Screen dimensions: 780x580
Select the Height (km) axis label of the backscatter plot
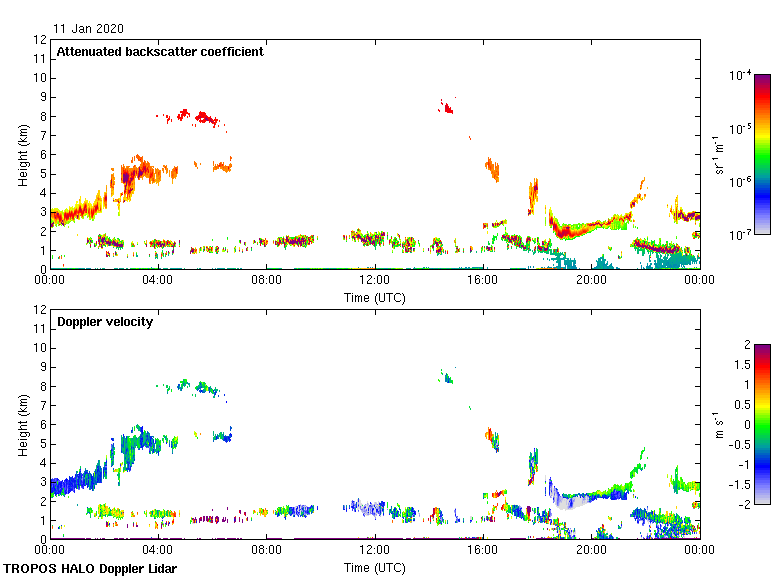(22, 155)
